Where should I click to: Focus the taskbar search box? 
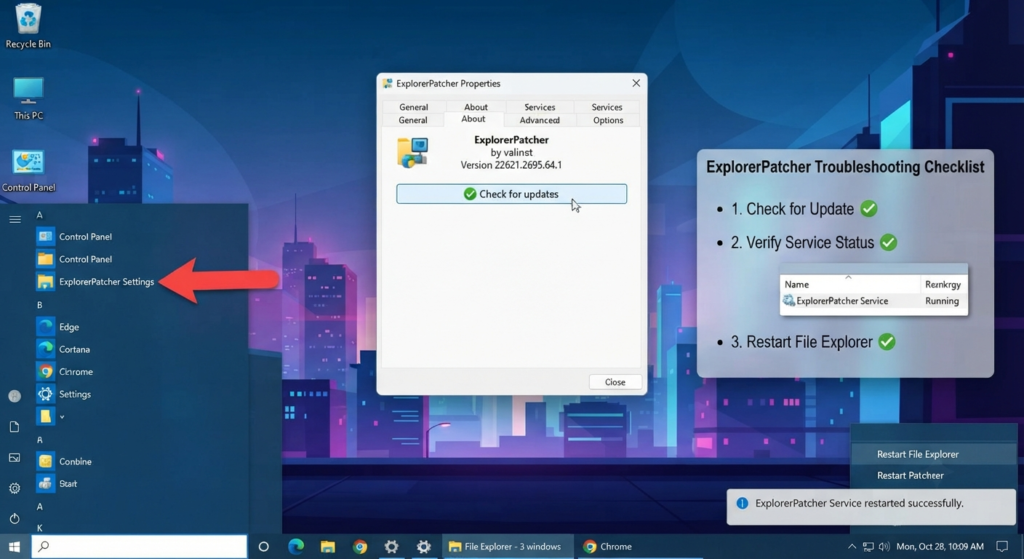click(x=139, y=546)
